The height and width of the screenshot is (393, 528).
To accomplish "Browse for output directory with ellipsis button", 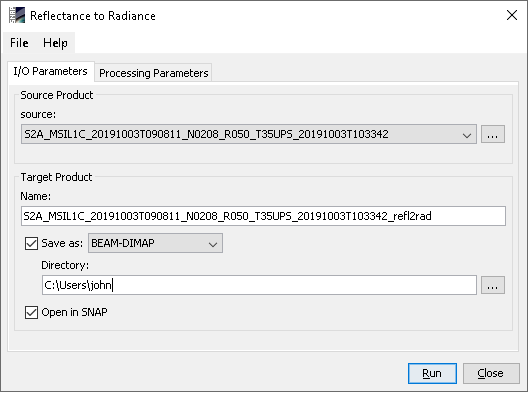I will click(493, 285).
